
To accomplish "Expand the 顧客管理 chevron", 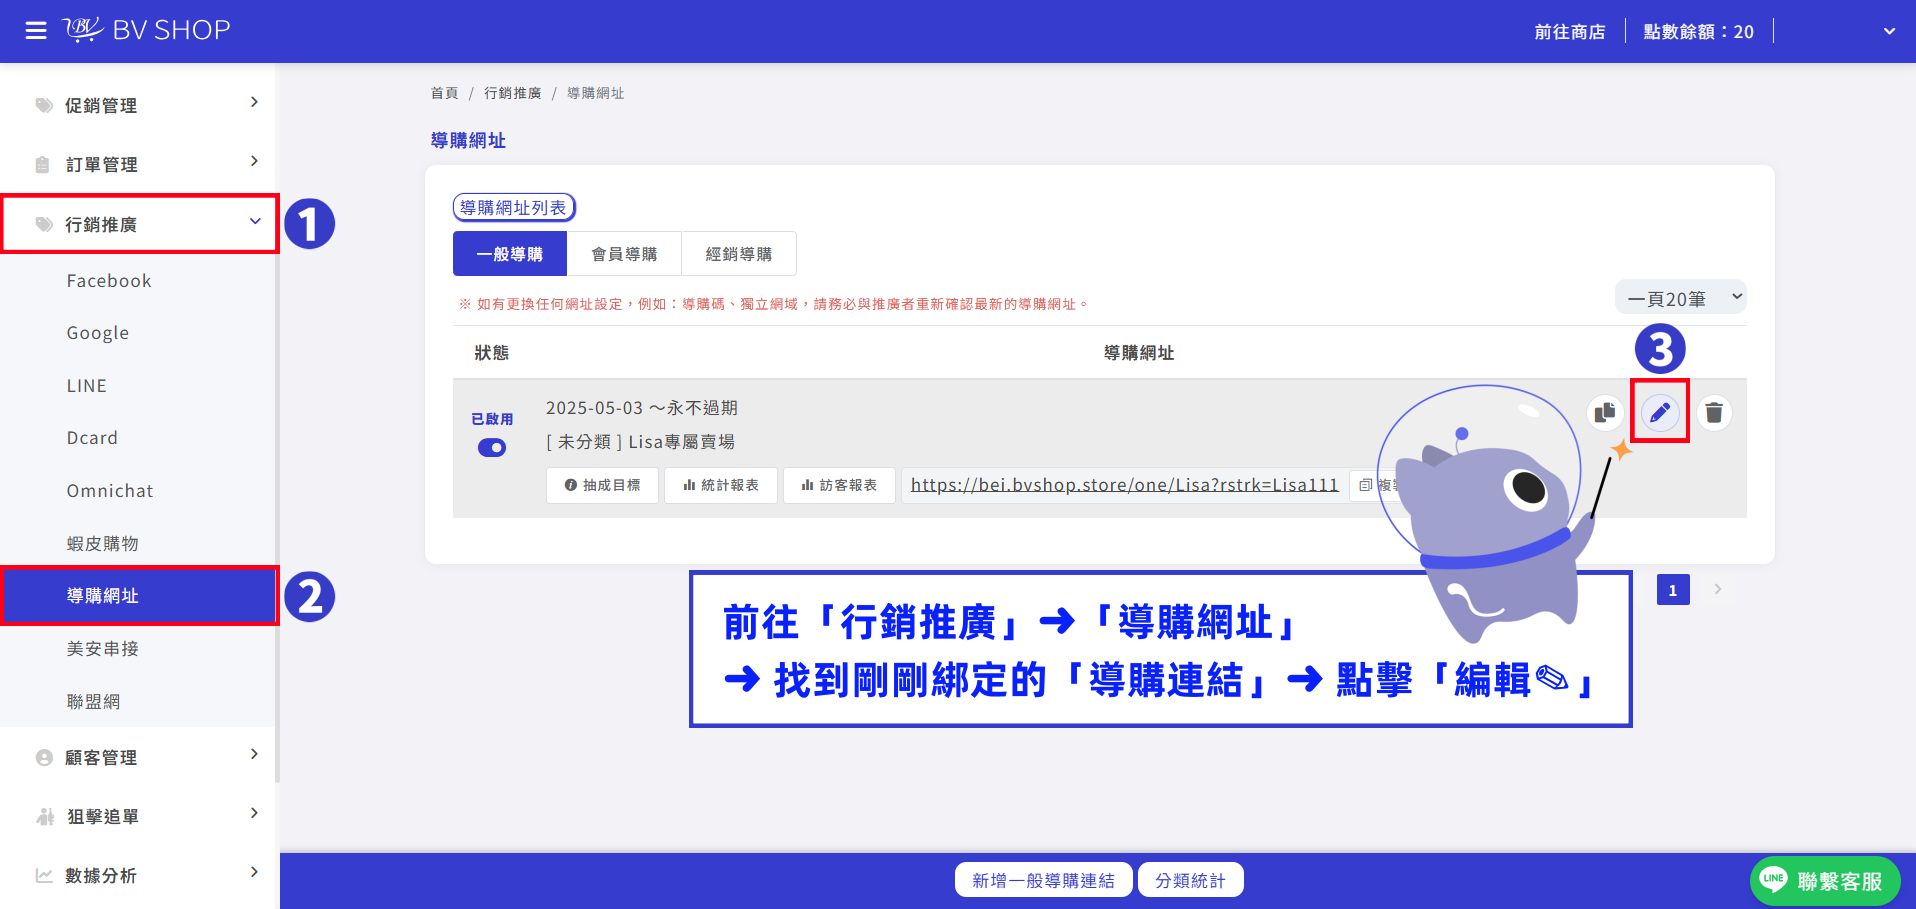I will [x=254, y=754].
